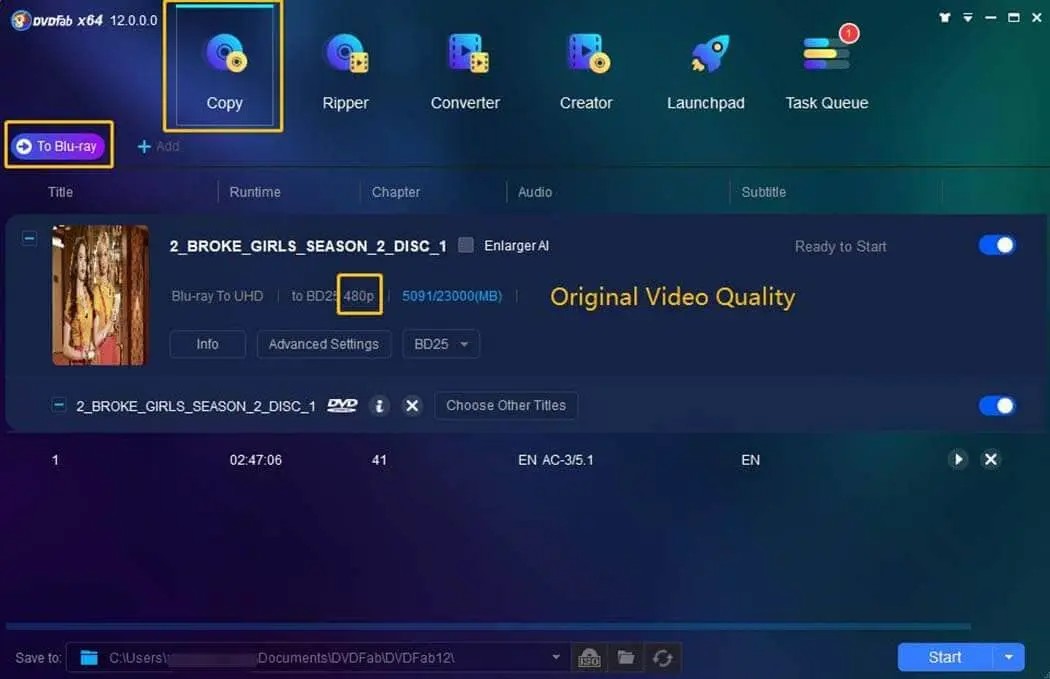Click the To Blu-ray mode button
This screenshot has width=1050, height=679.
58,146
